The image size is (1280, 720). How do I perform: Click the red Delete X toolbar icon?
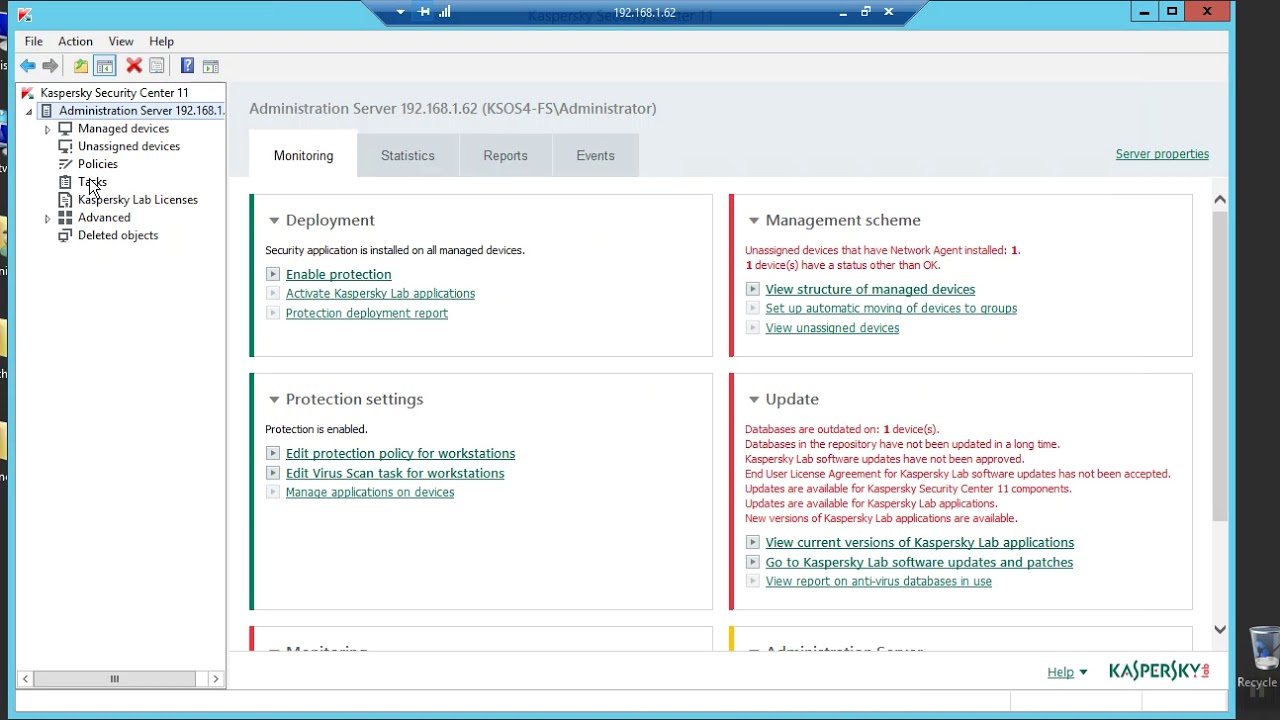point(134,66)
